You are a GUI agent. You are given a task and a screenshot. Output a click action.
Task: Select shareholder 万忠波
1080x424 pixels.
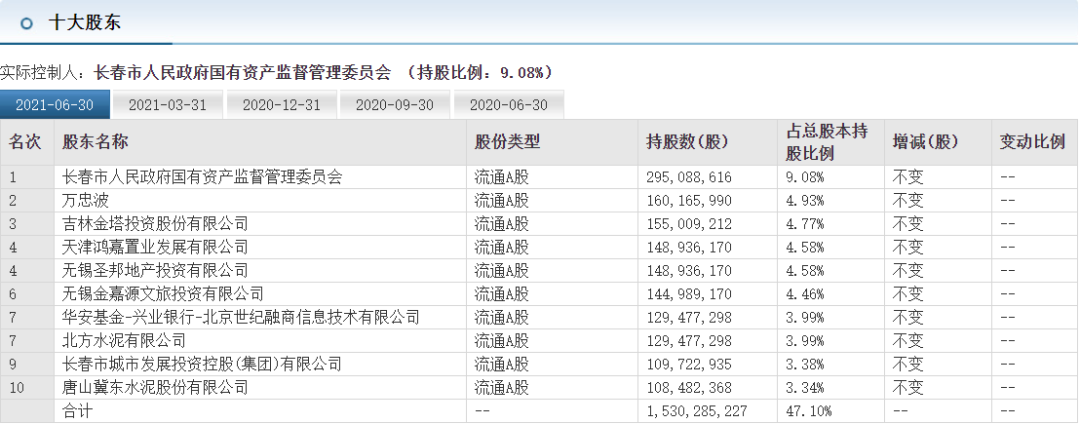[x=85, y=201]
